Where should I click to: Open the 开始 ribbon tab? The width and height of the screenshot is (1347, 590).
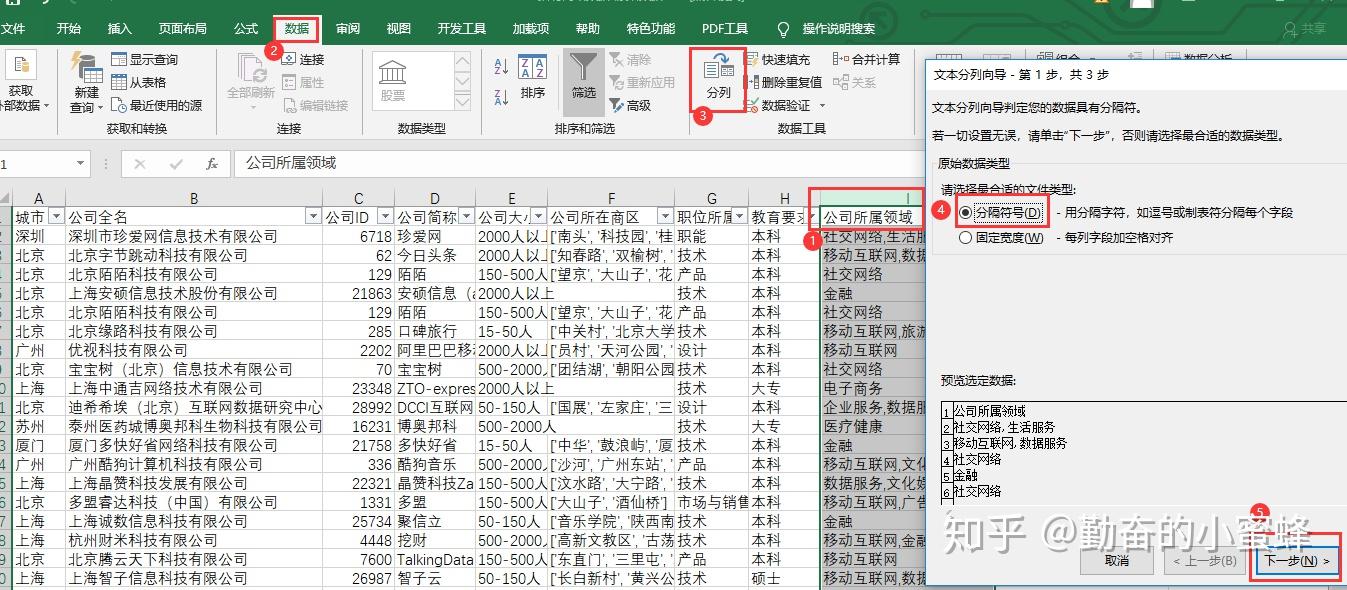pos(69,29)
